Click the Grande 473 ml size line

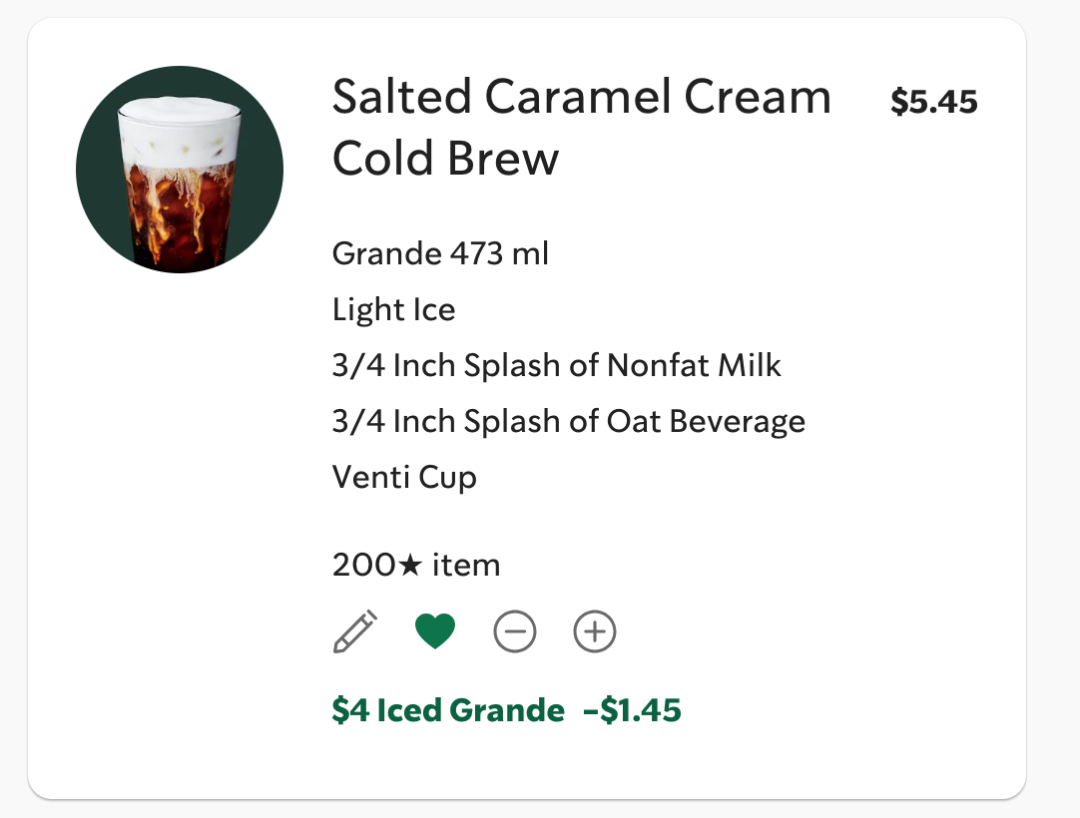tap(440, 254)
